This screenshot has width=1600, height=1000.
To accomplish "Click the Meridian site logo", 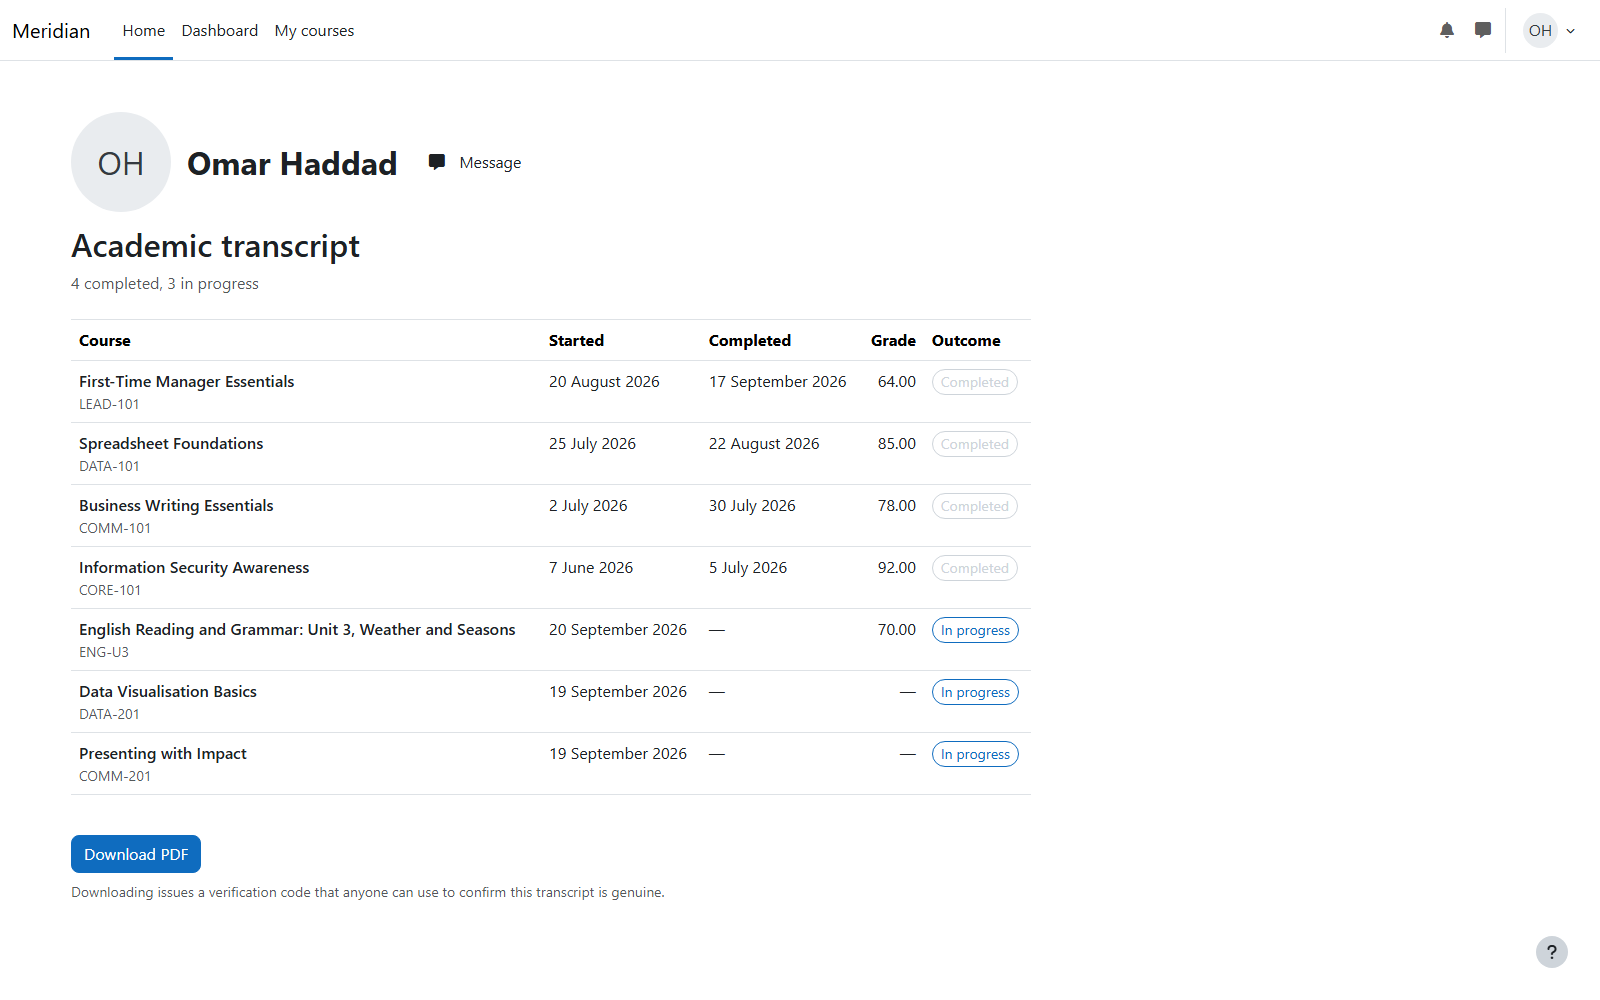I will 51,31.
